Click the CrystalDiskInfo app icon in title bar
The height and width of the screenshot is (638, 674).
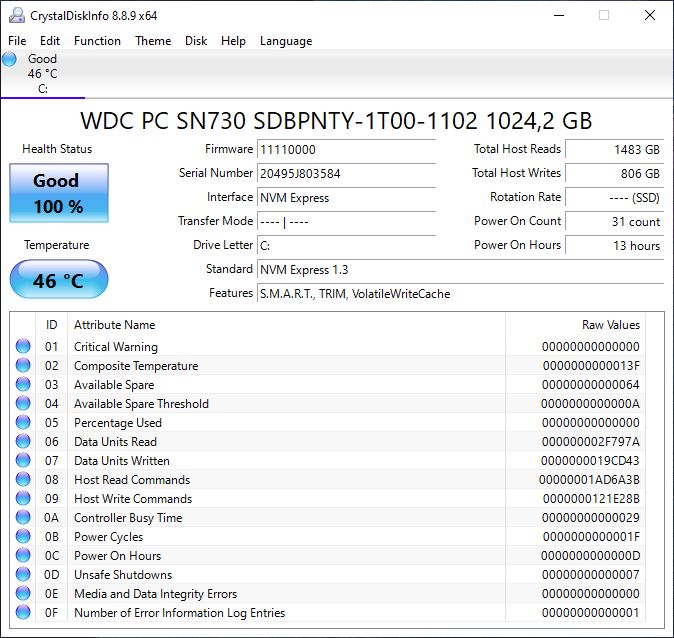(x=16, y=15)
